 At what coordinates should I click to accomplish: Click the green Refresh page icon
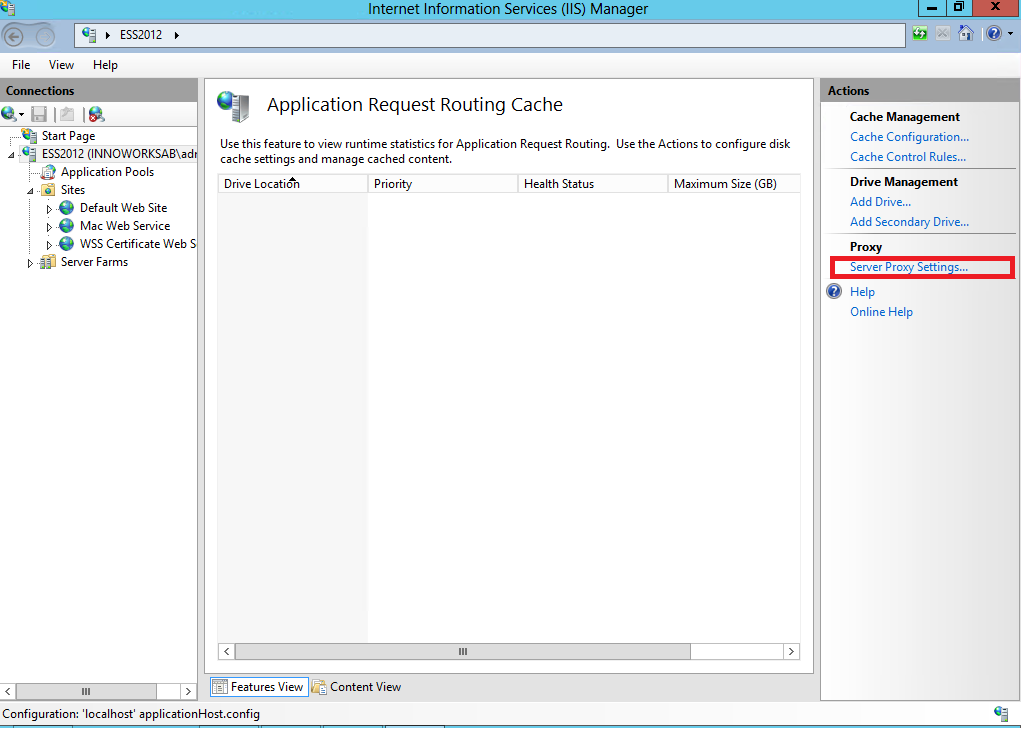click(x=920, y=33)
